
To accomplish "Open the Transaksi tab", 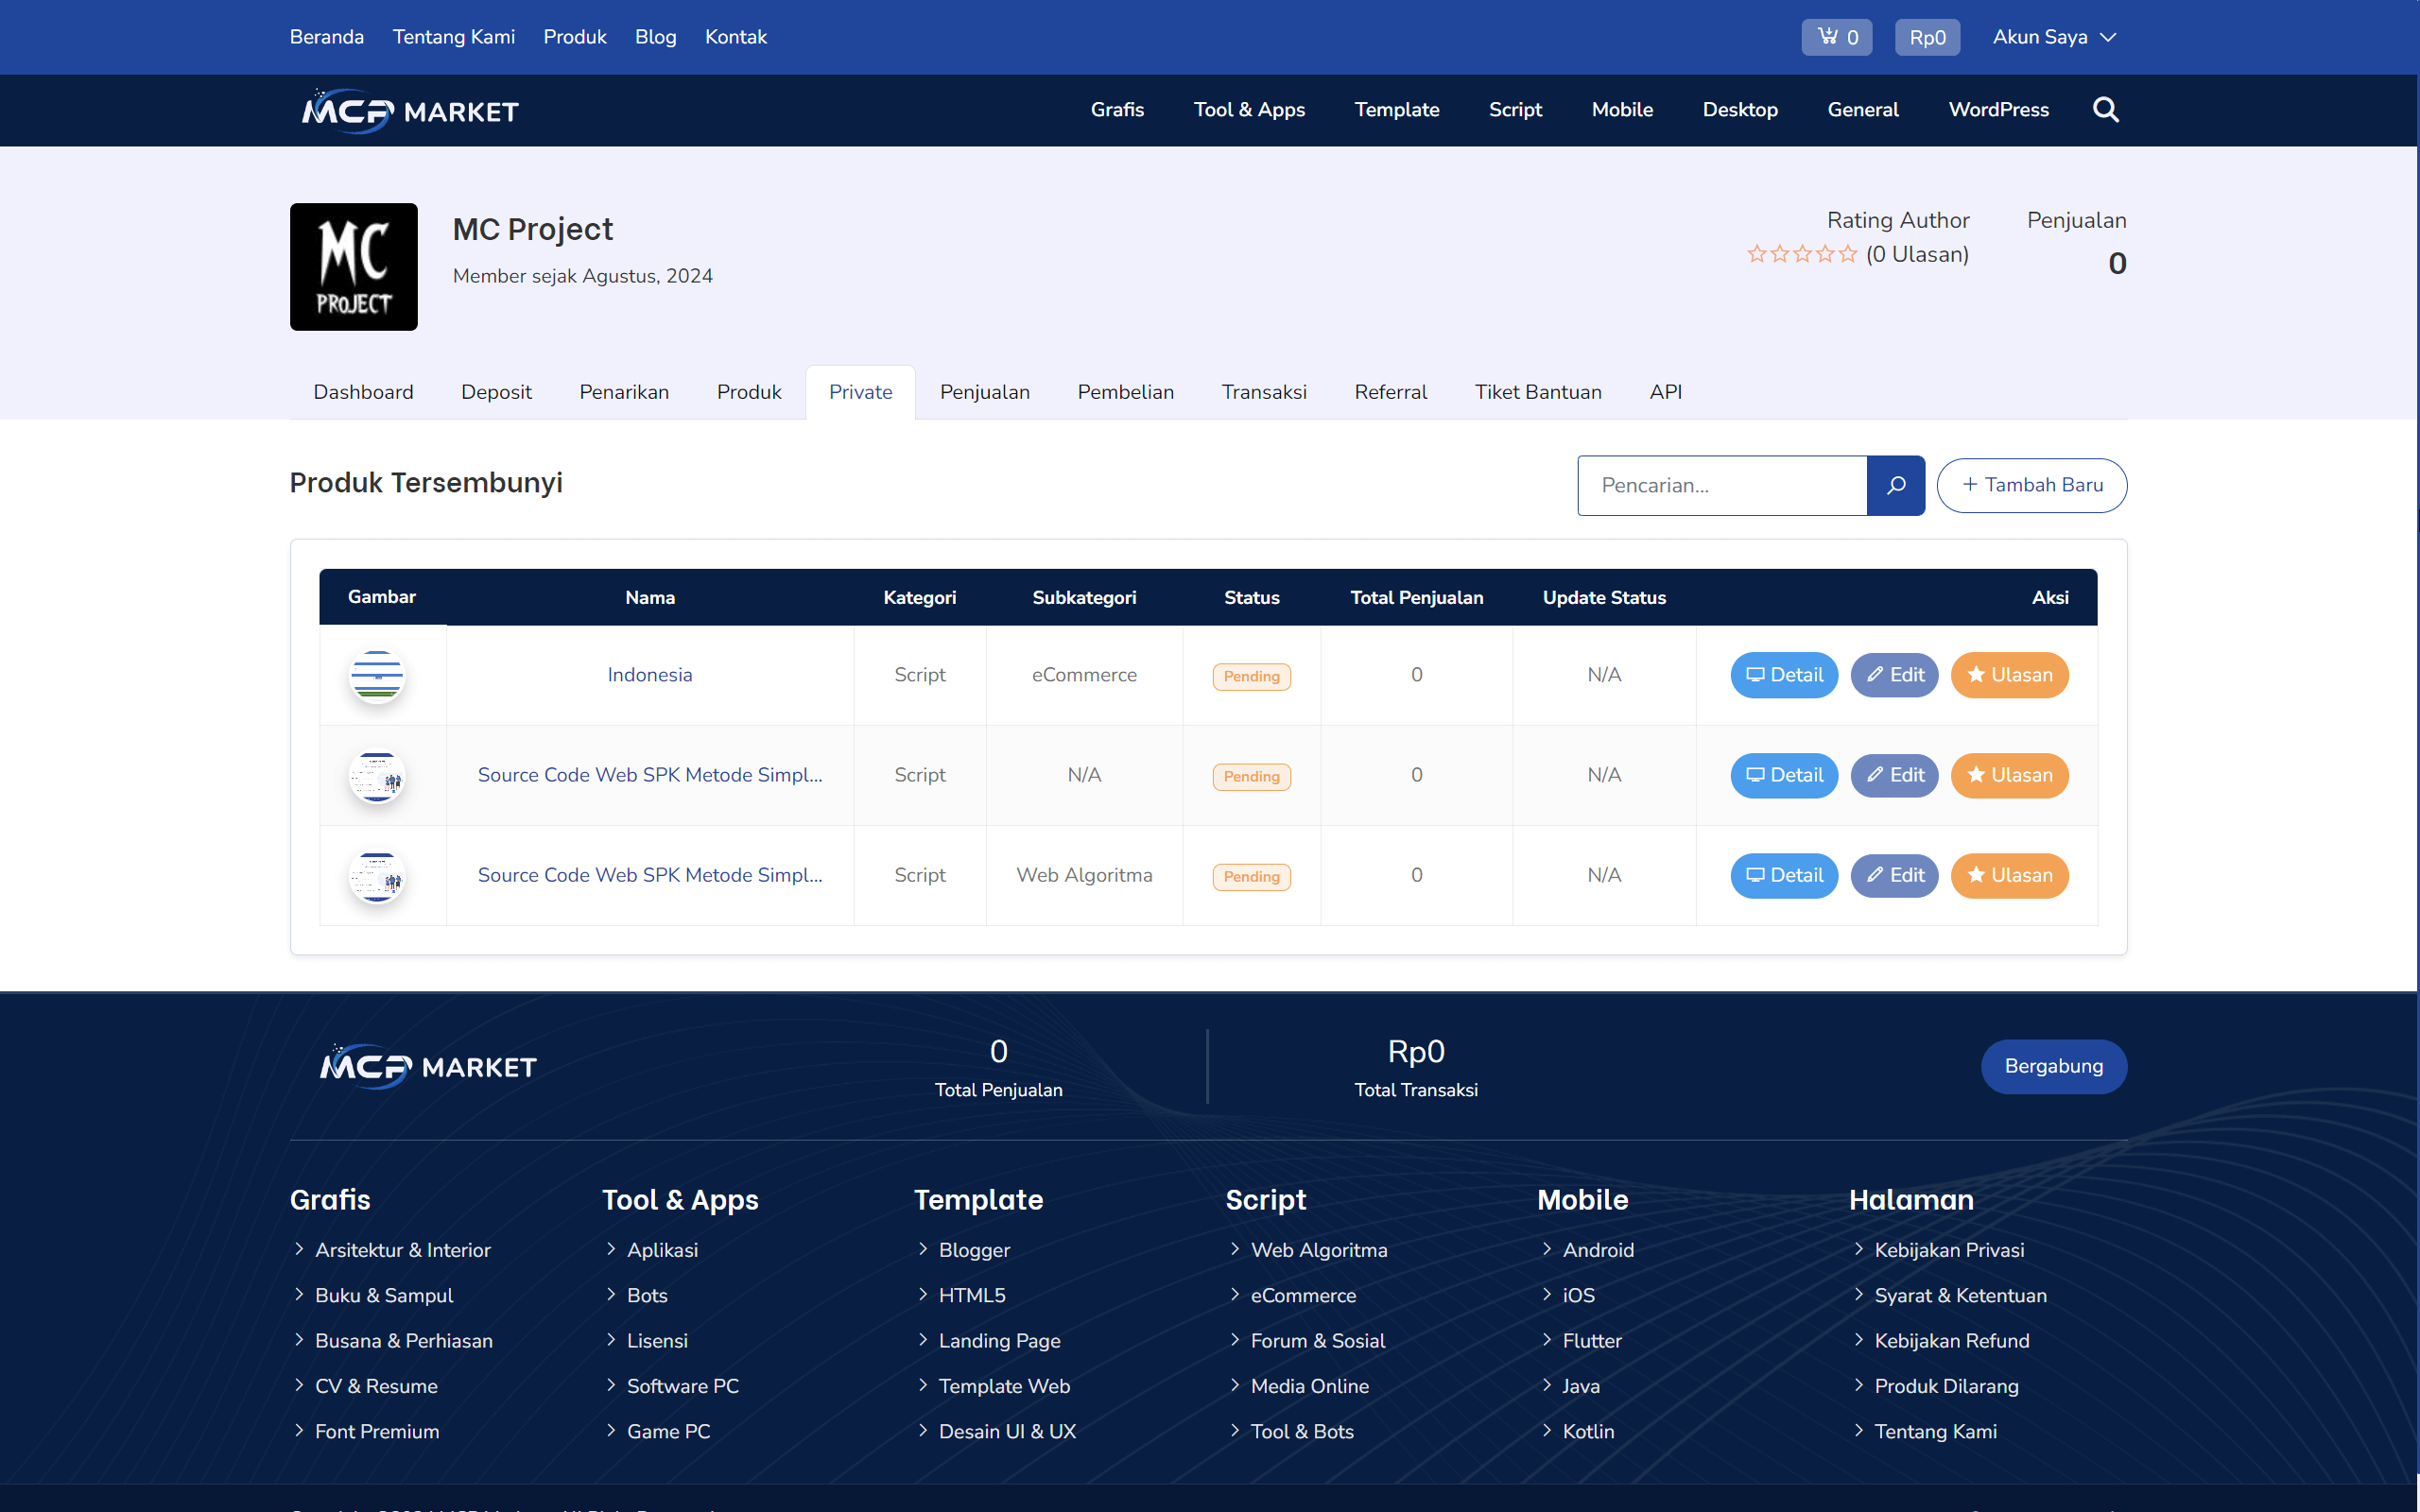I will pyautogui.click(x=1264, y=392).
